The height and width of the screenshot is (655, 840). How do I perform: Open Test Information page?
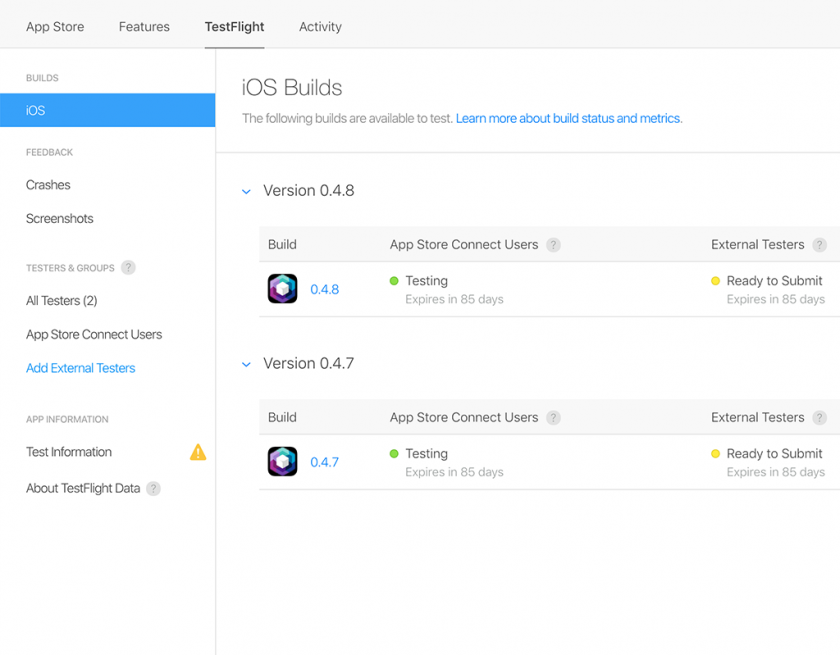point(69,452)
